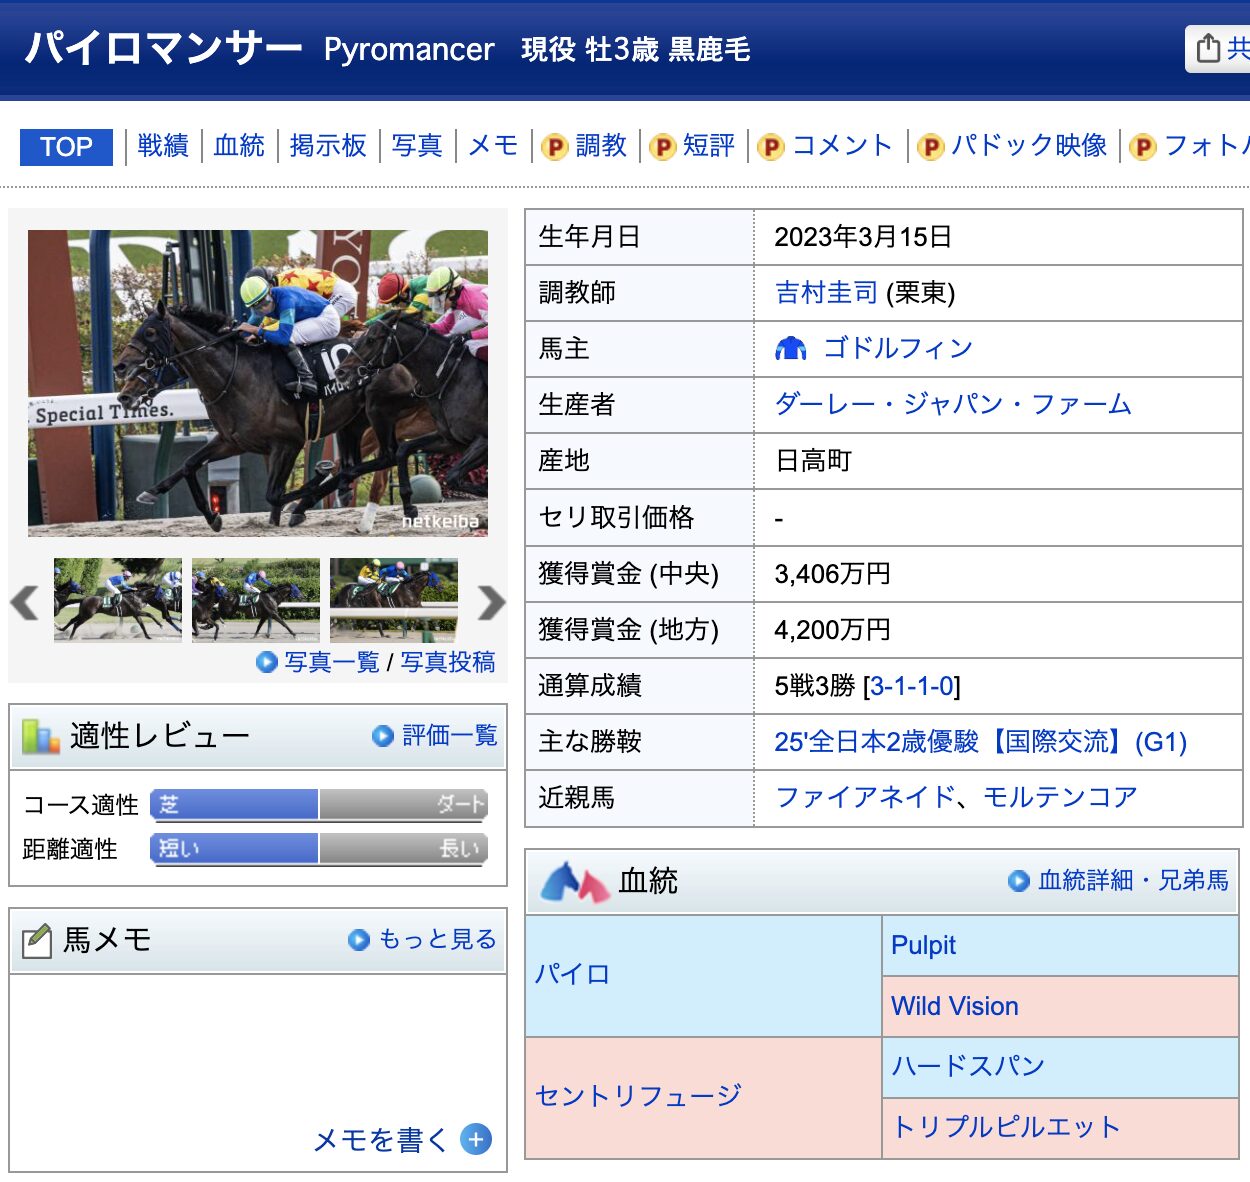1250x1182 pixels.
Task: Click the メモを書く link
Action: [381, 1140]
